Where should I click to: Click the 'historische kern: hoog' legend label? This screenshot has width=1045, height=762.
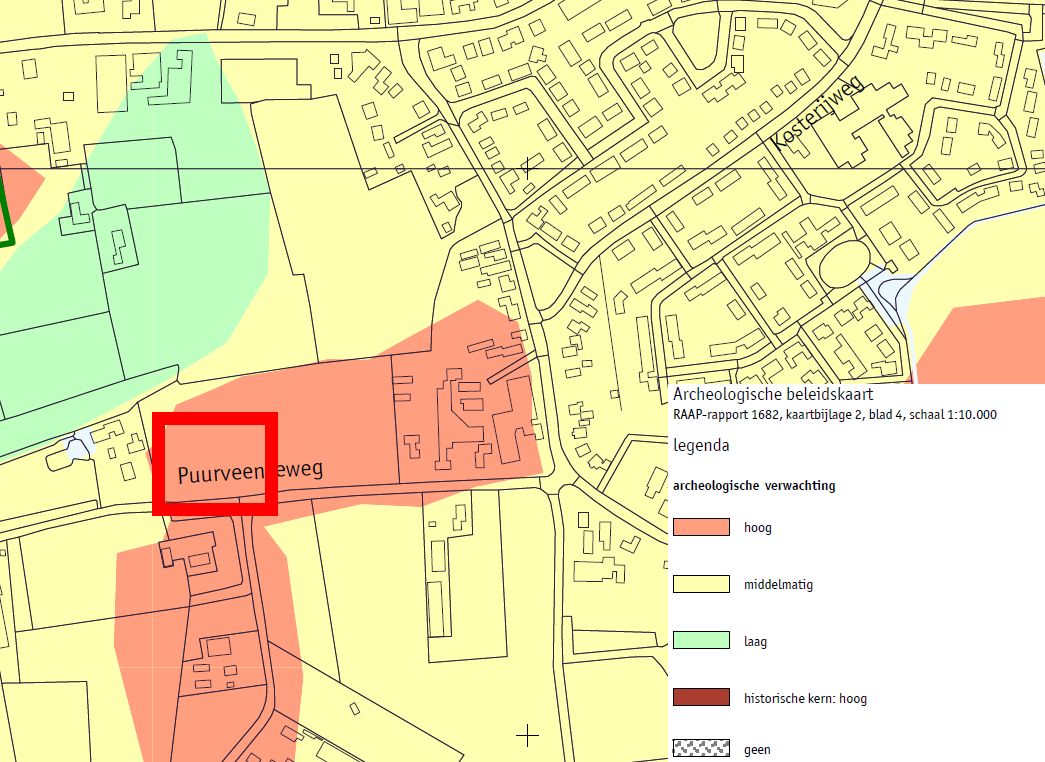pos(805,698)
